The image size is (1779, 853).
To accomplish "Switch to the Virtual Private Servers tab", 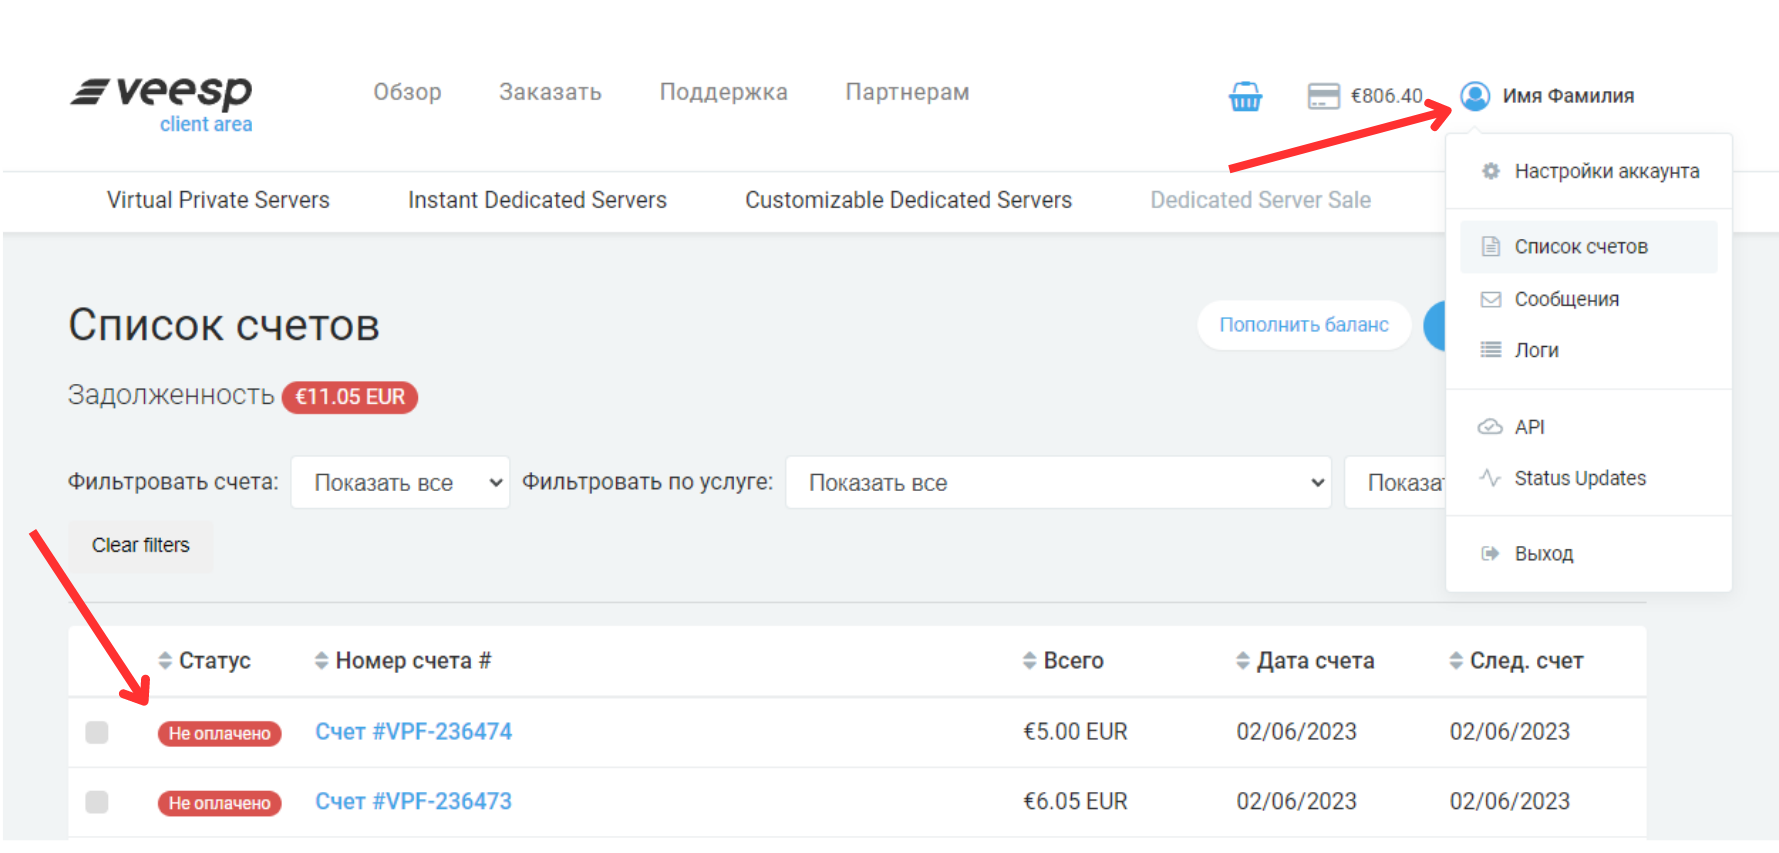I will point(218,200).
